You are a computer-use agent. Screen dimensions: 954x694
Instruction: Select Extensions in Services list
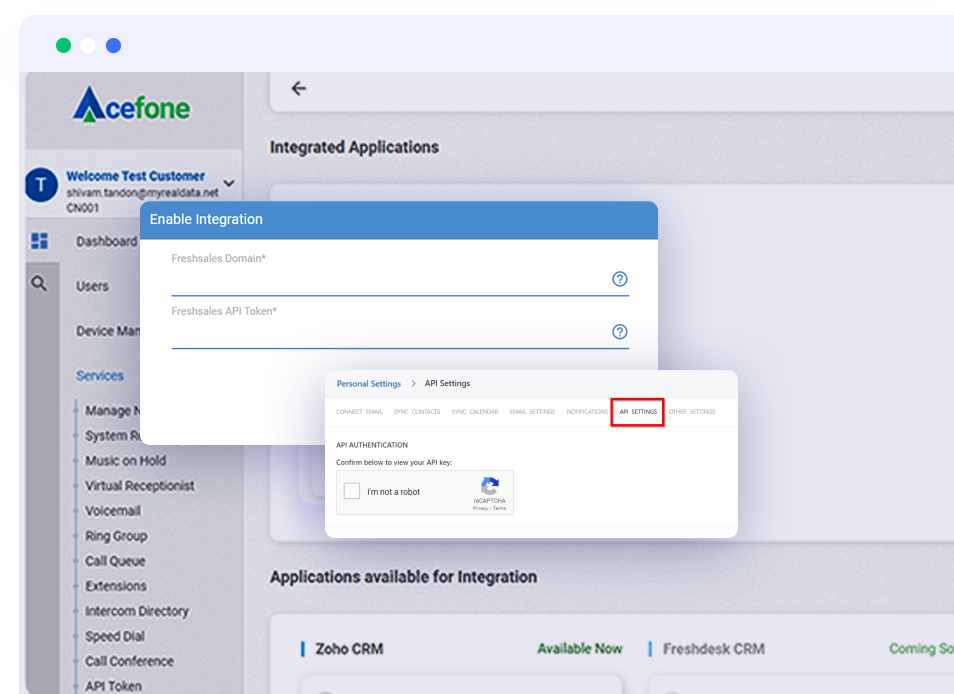(116, 586)
